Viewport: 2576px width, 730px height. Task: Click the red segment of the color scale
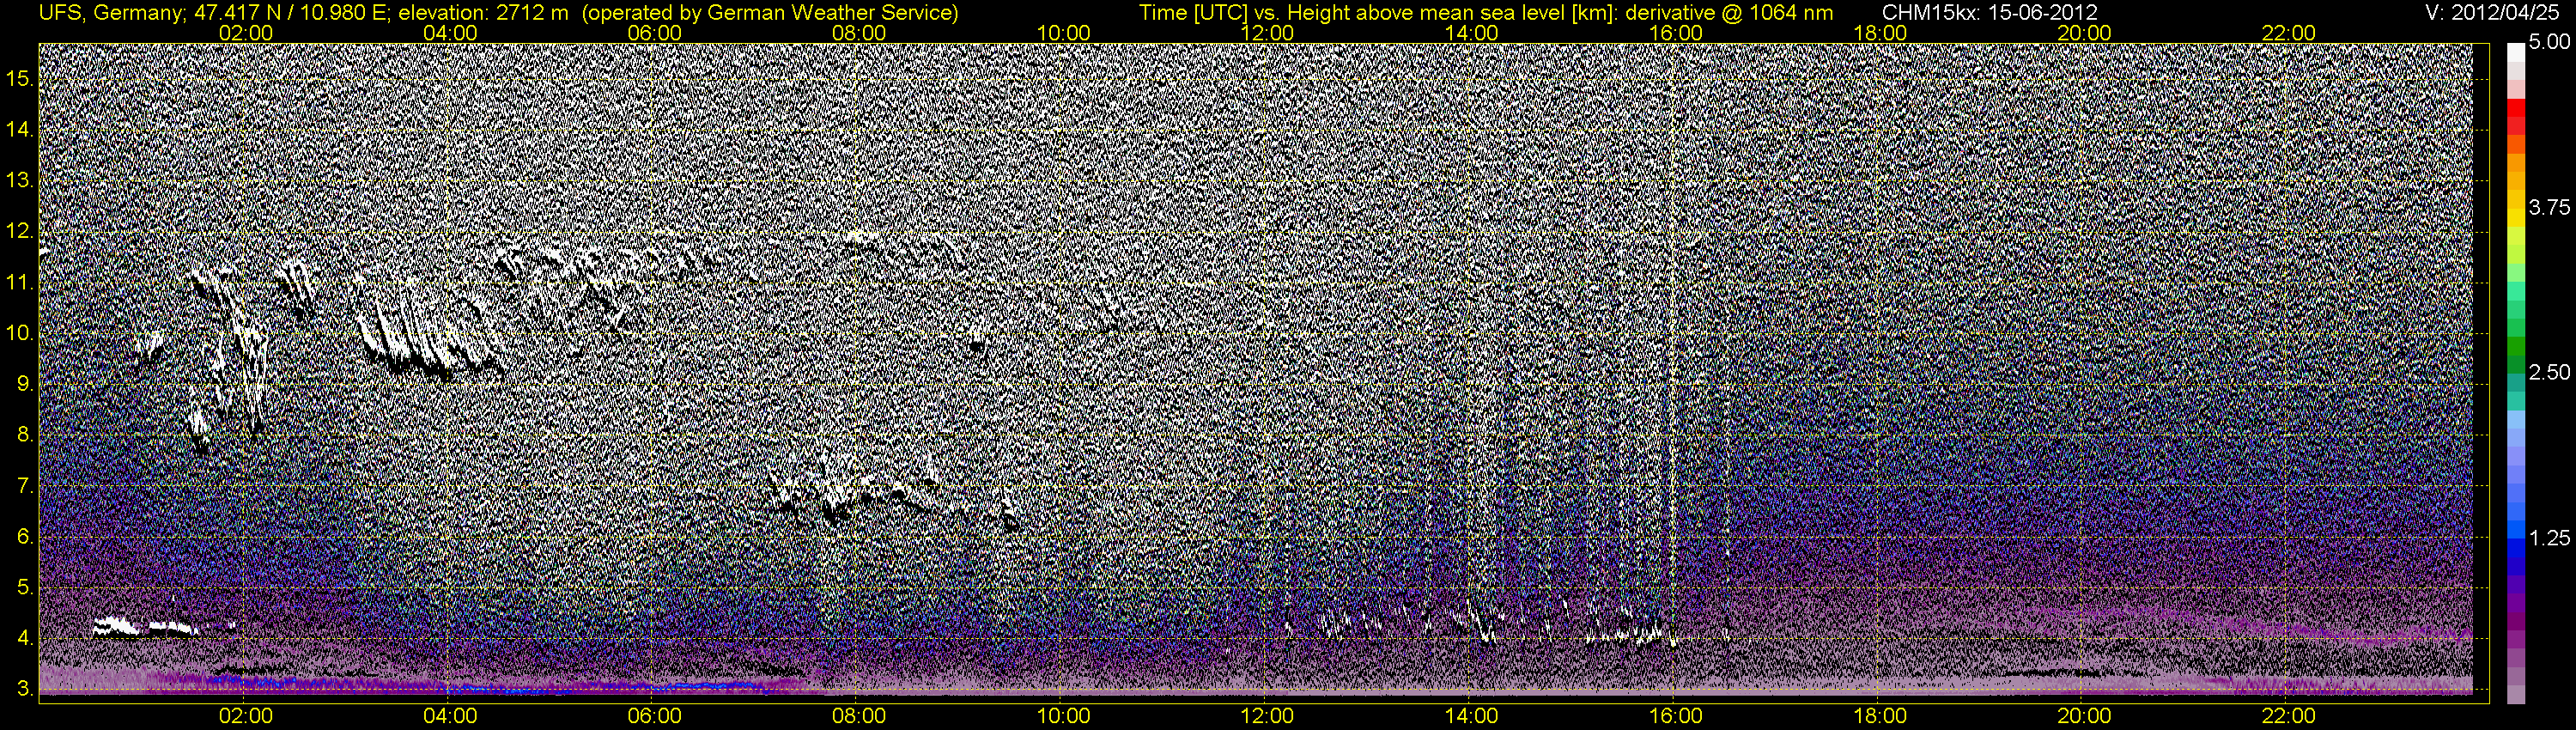point(2516,108)
